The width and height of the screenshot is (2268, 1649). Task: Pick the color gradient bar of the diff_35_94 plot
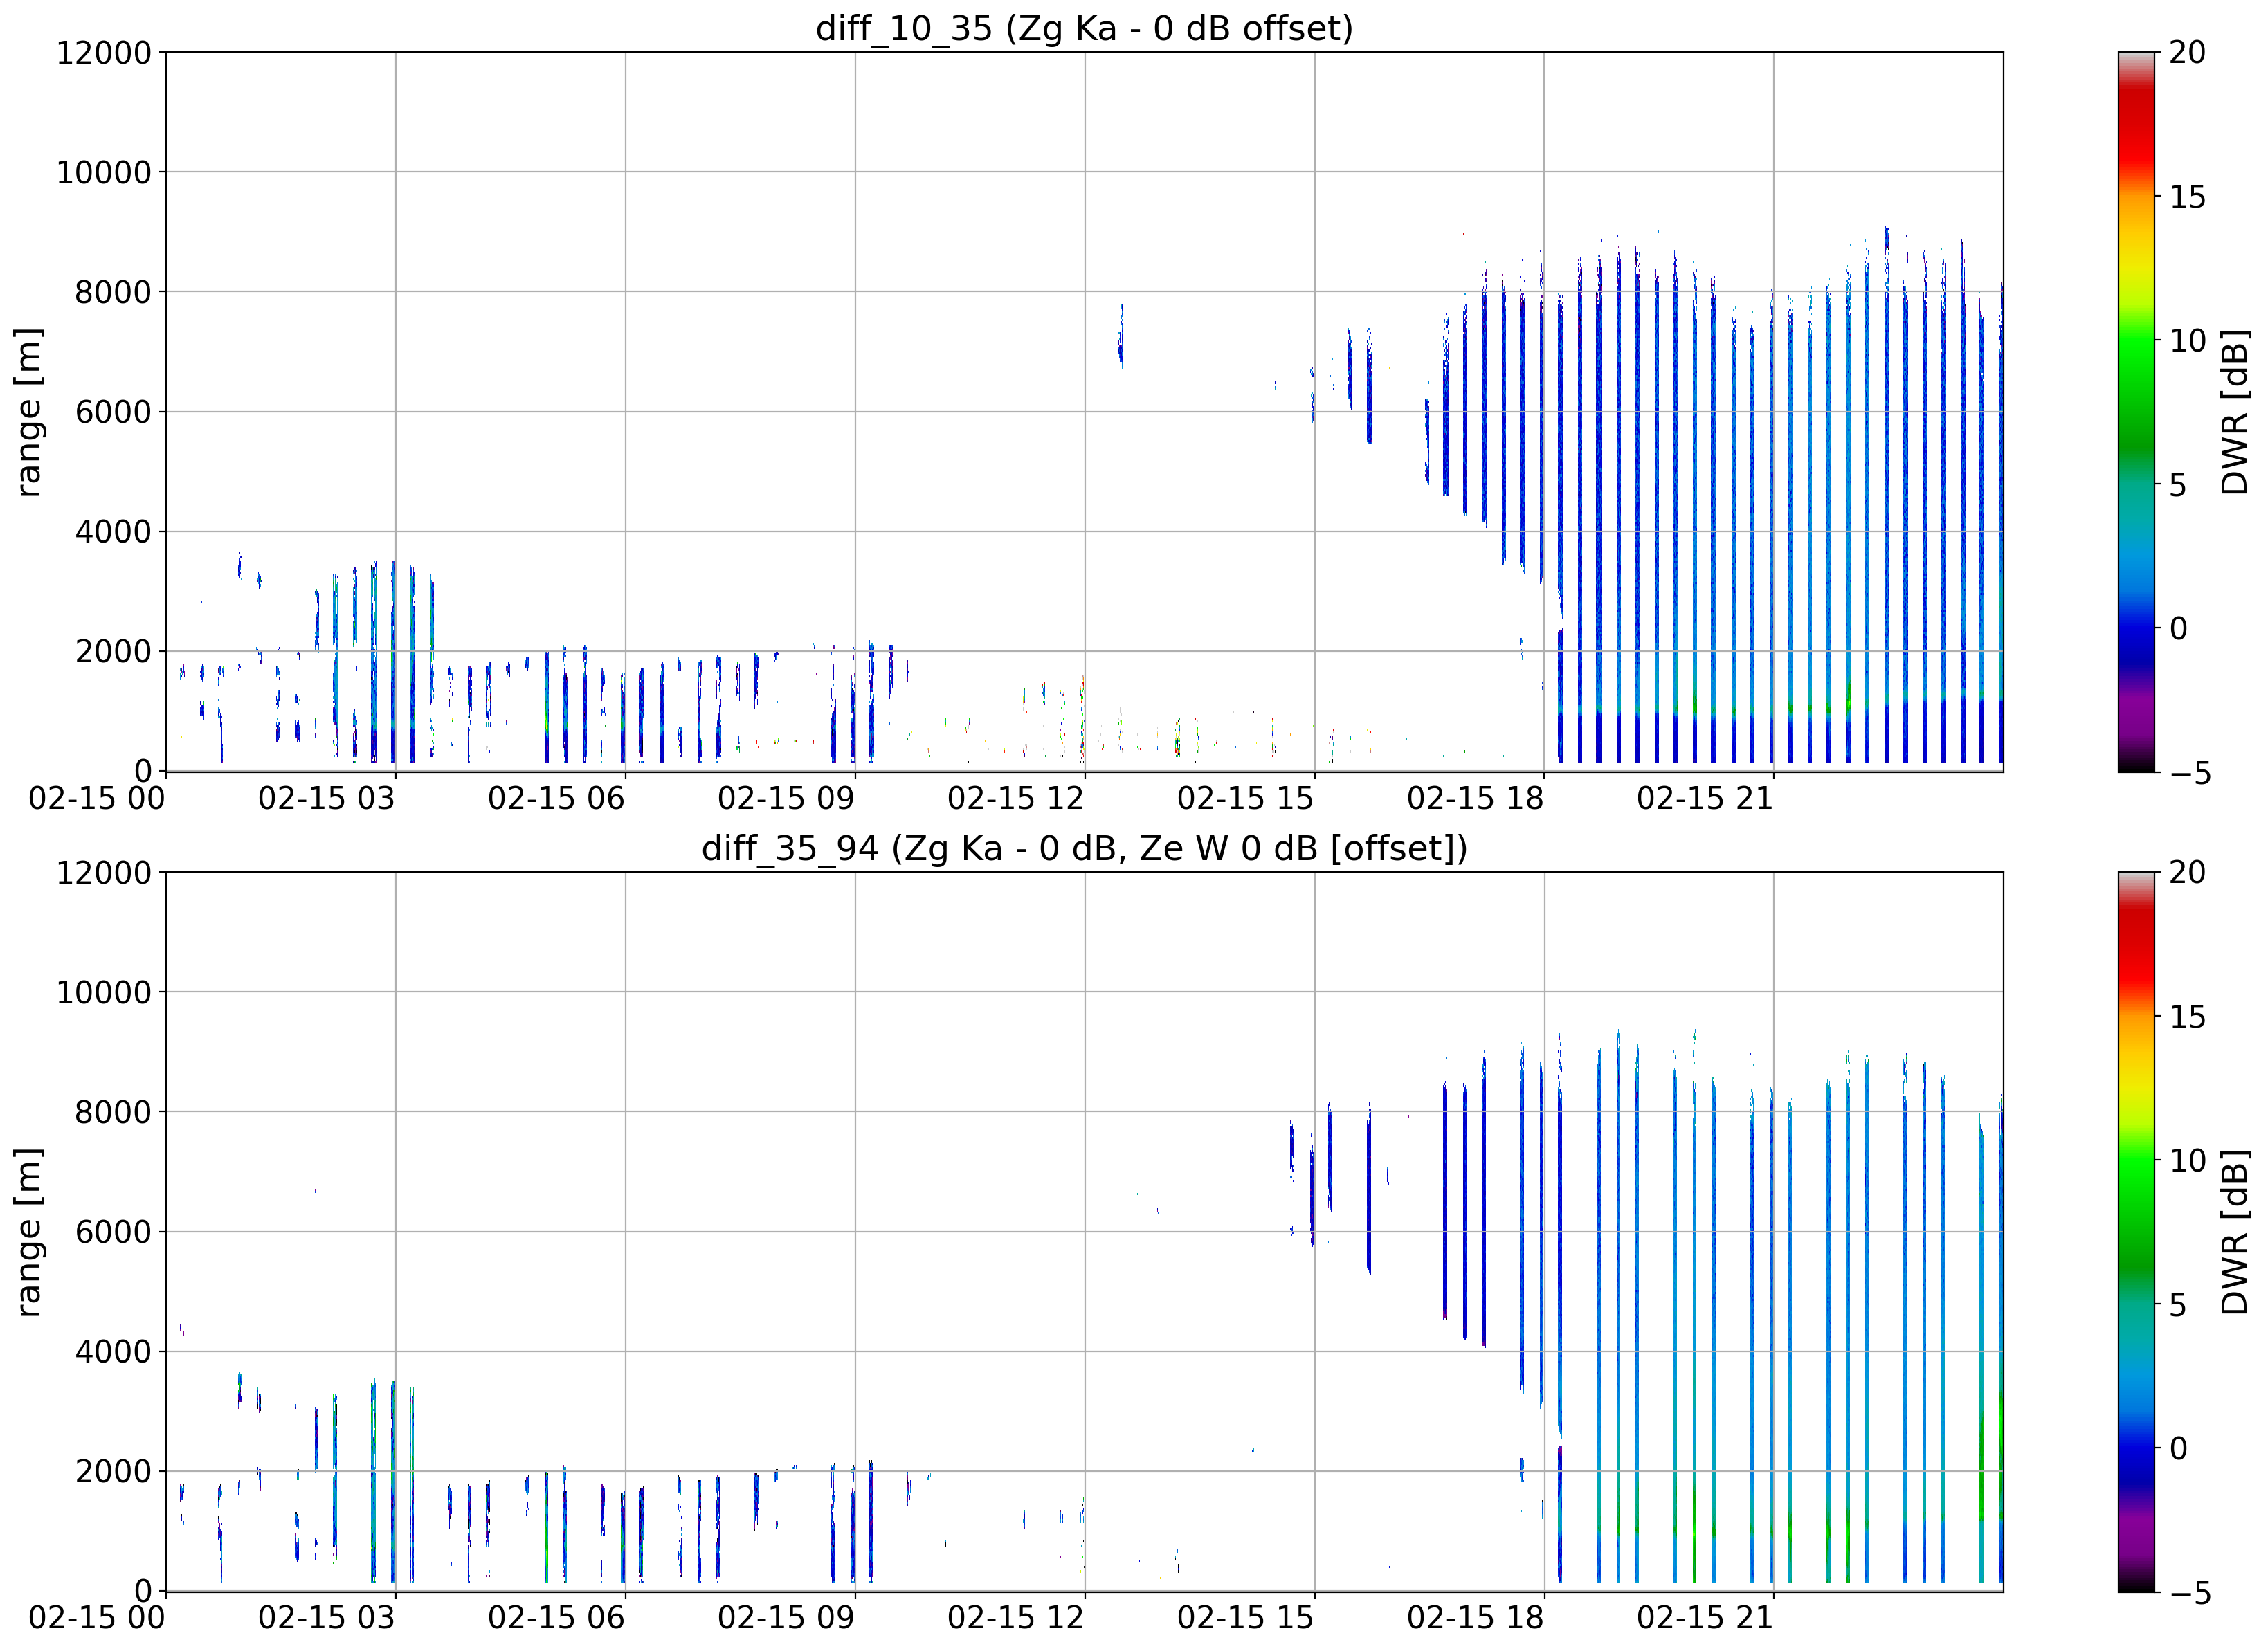tap(2136, 1232)
